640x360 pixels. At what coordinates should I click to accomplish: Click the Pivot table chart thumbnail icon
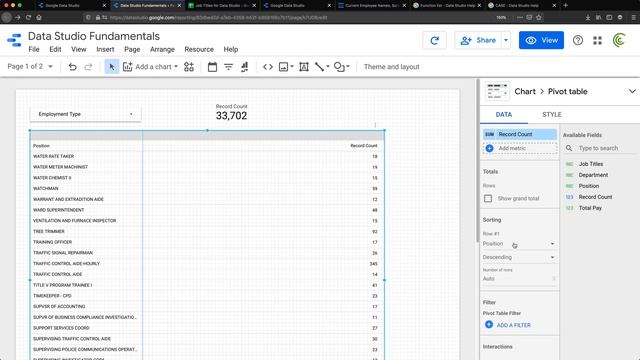[497, 91]
